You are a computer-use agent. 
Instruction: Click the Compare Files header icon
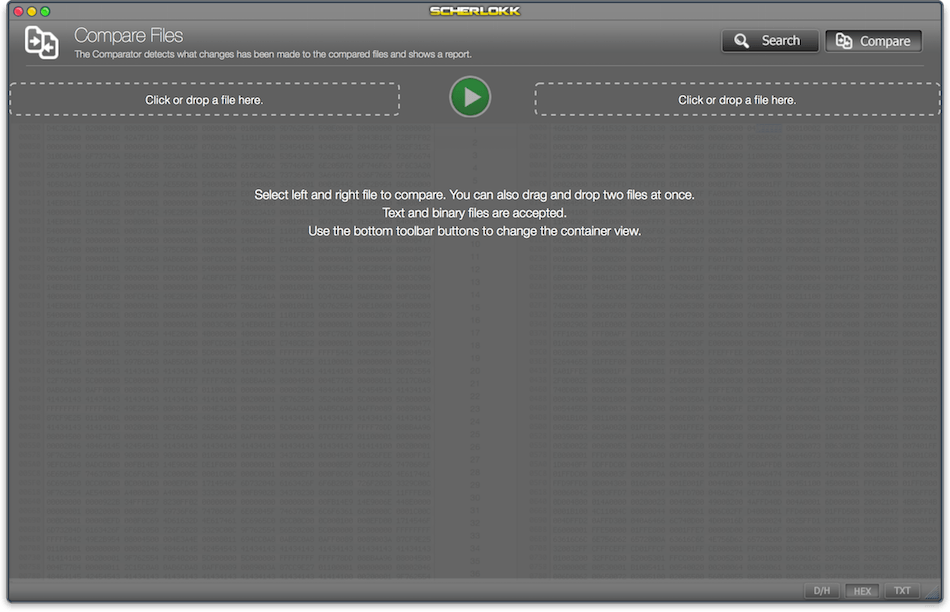(x=41, y=43)
